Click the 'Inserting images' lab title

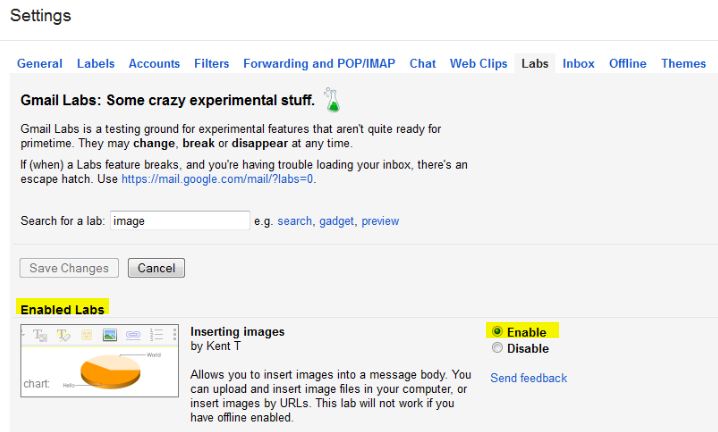pyautogui.click(x=237, y=332)
